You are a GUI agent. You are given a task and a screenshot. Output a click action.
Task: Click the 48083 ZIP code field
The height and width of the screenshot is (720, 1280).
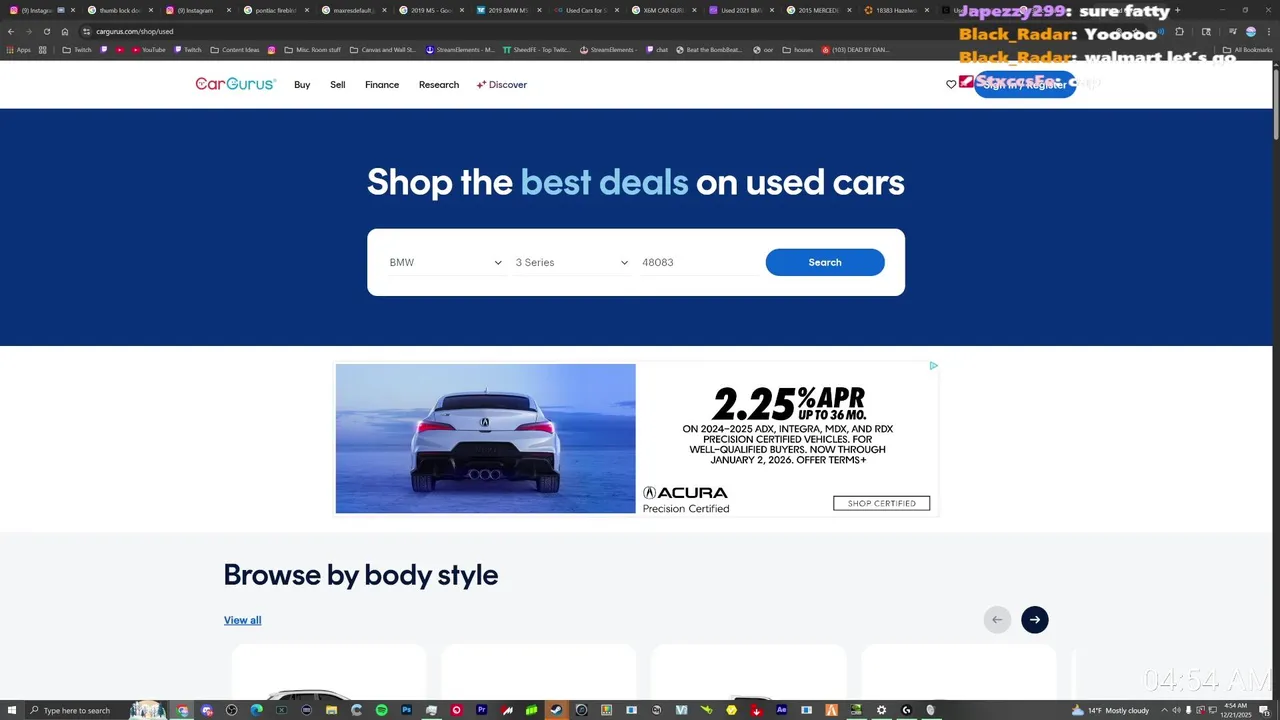click(698, 262)
